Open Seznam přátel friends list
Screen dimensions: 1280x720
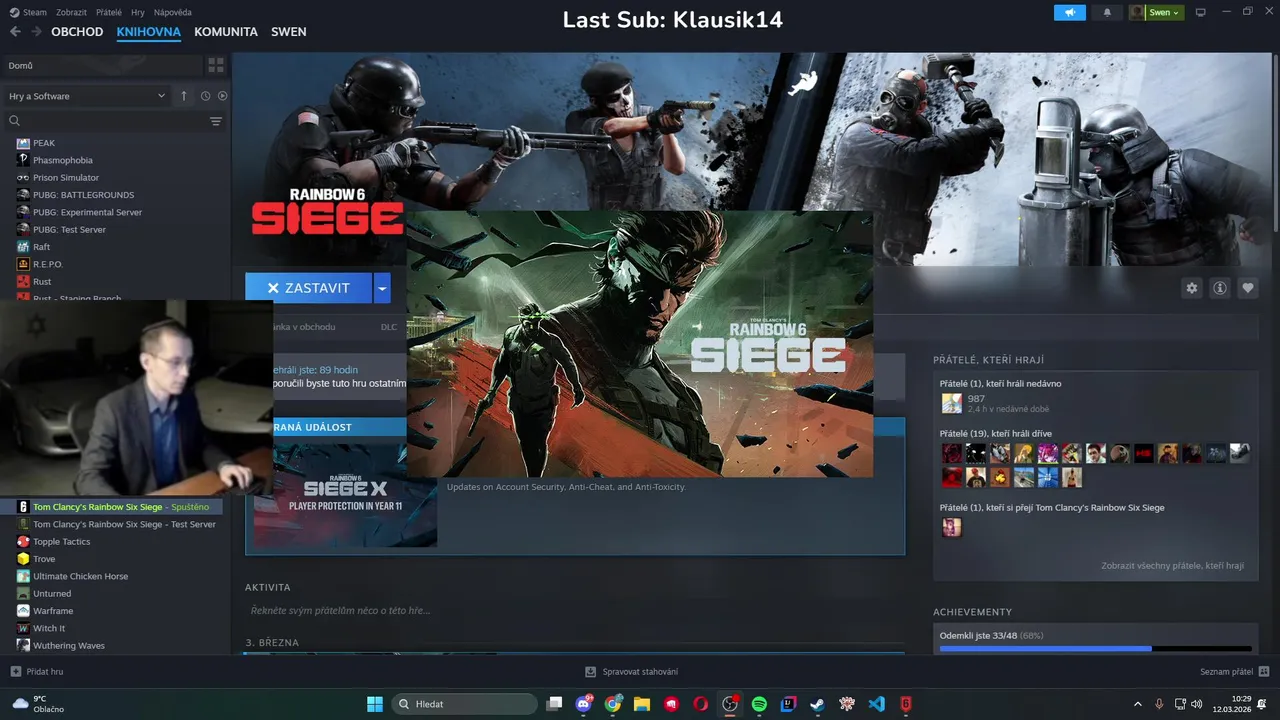pyautogui.click(x=1235, y=672)
